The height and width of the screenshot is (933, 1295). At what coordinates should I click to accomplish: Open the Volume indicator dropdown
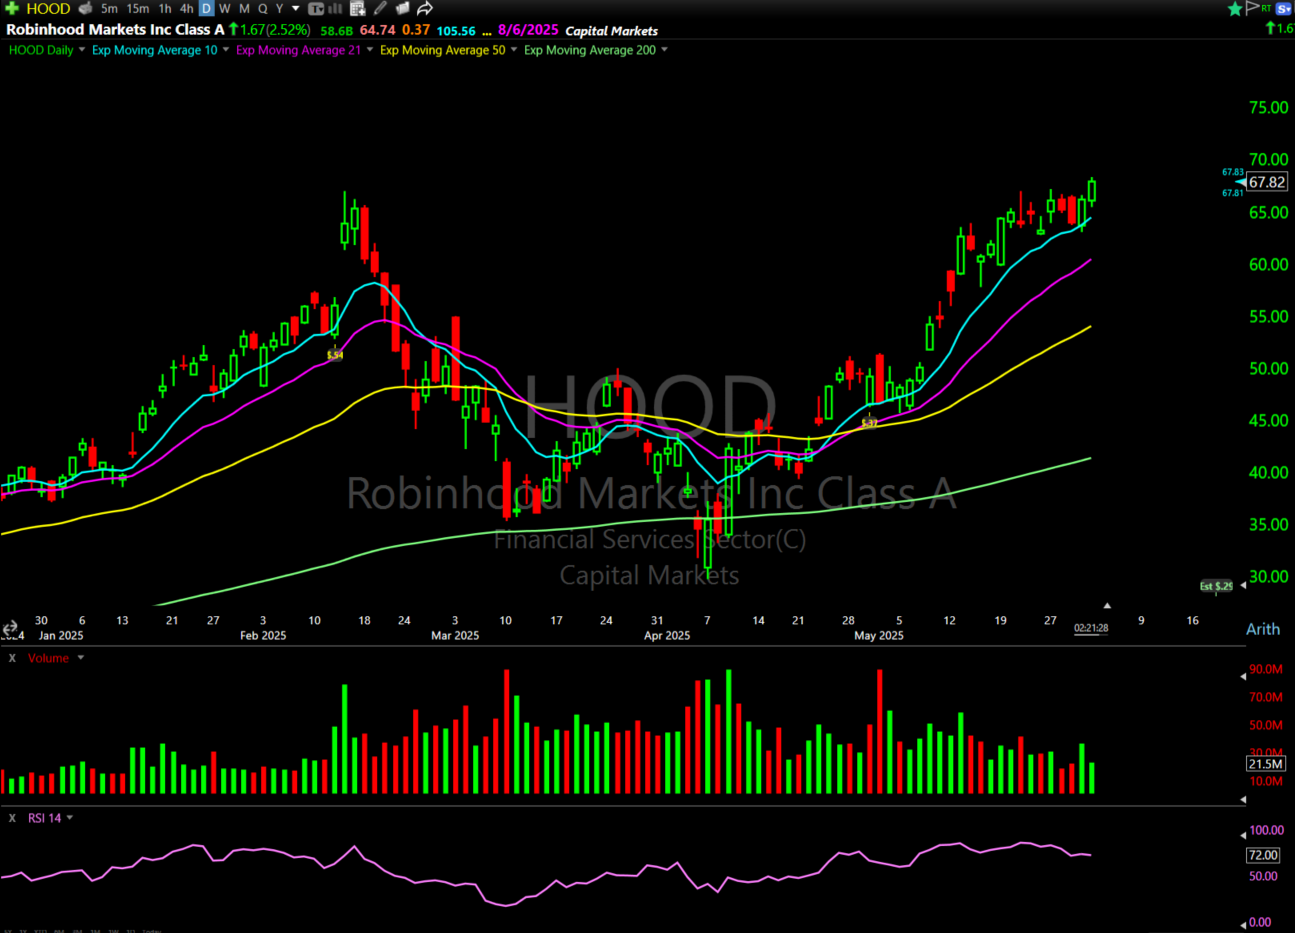coord(81,658)
